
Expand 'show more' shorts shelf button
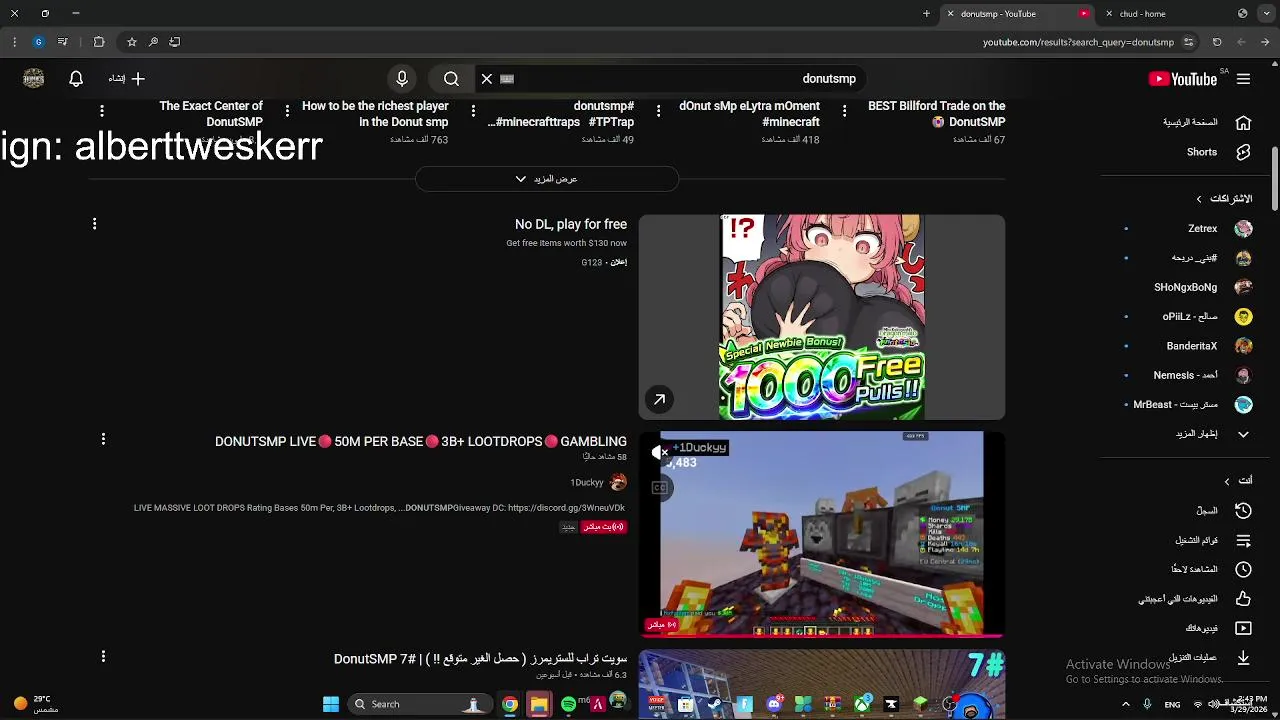click(547, 179)
